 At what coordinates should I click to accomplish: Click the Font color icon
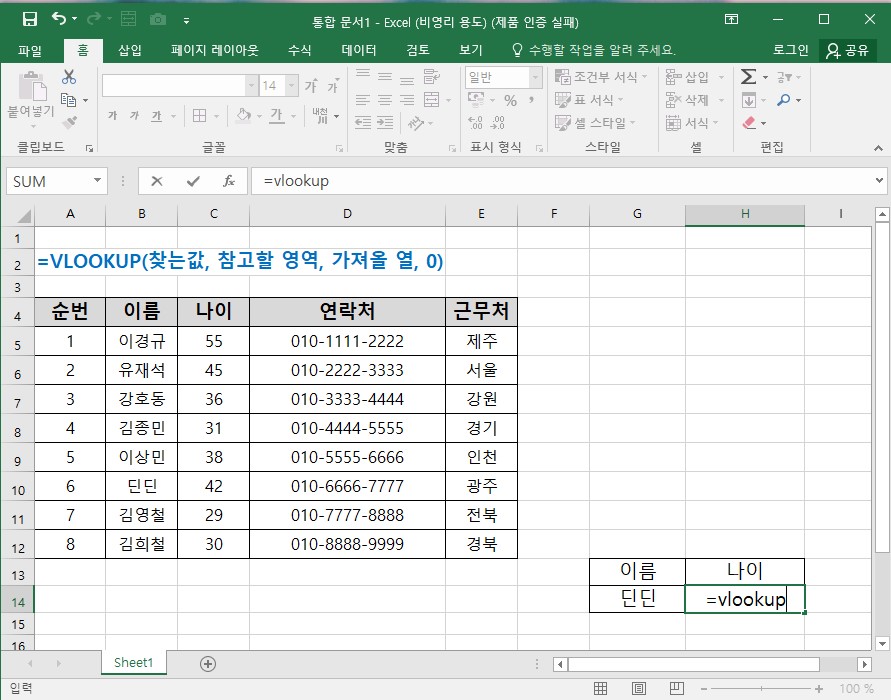[x=277, y=116]
